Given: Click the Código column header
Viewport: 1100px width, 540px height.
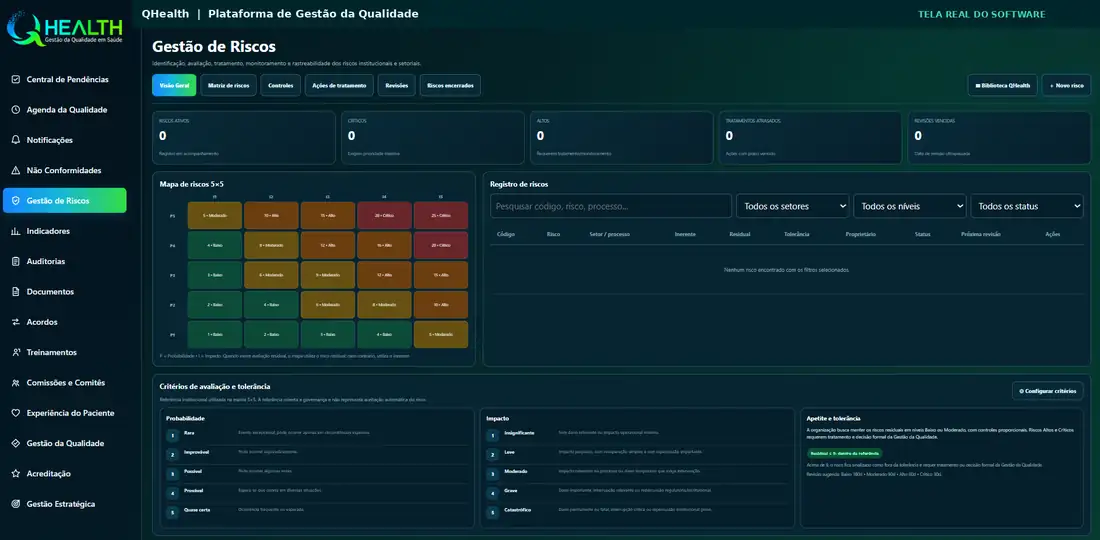Looking at the screenshot, I should [x=506, y=234].
